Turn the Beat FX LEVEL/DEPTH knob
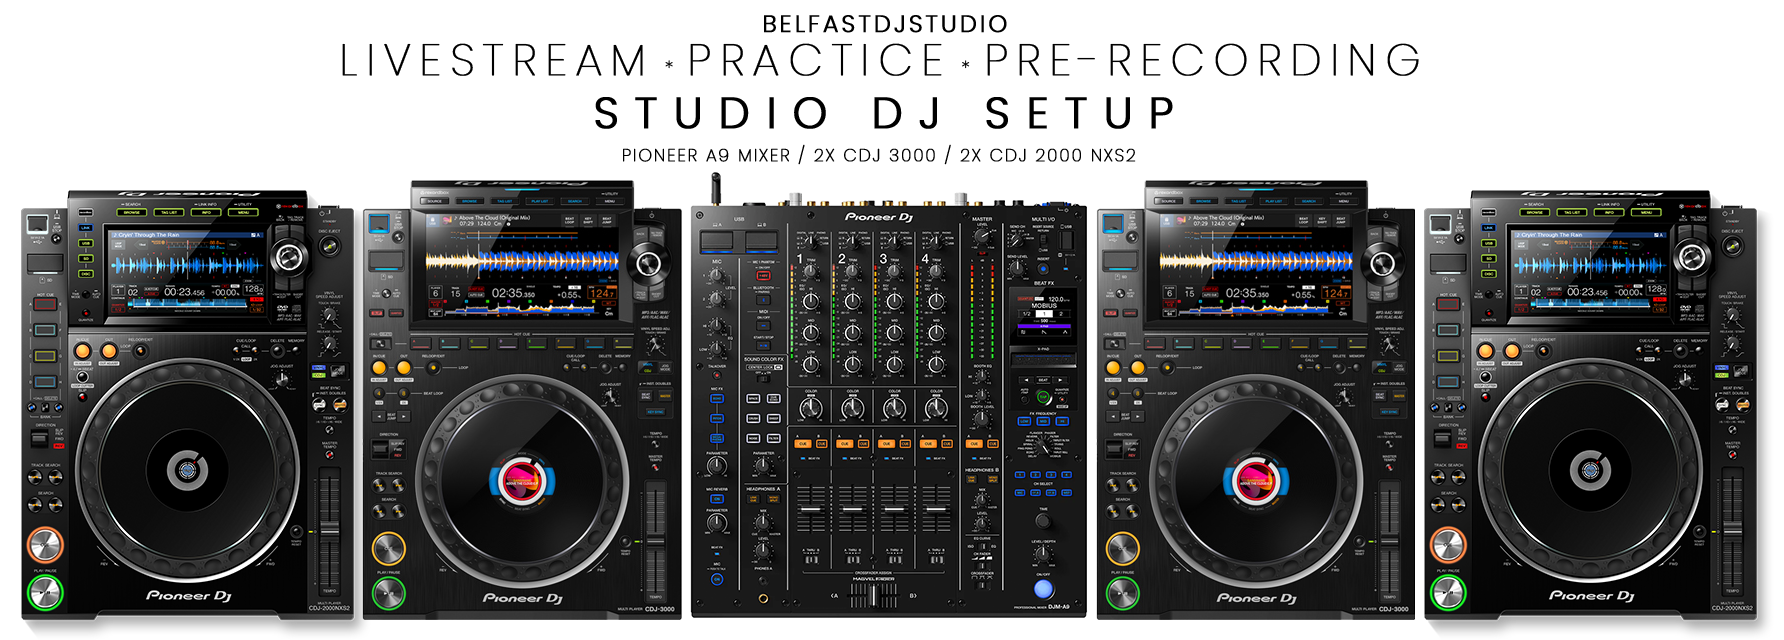The width and height of the screenshot is (1784, 640). coord(1043,553)
